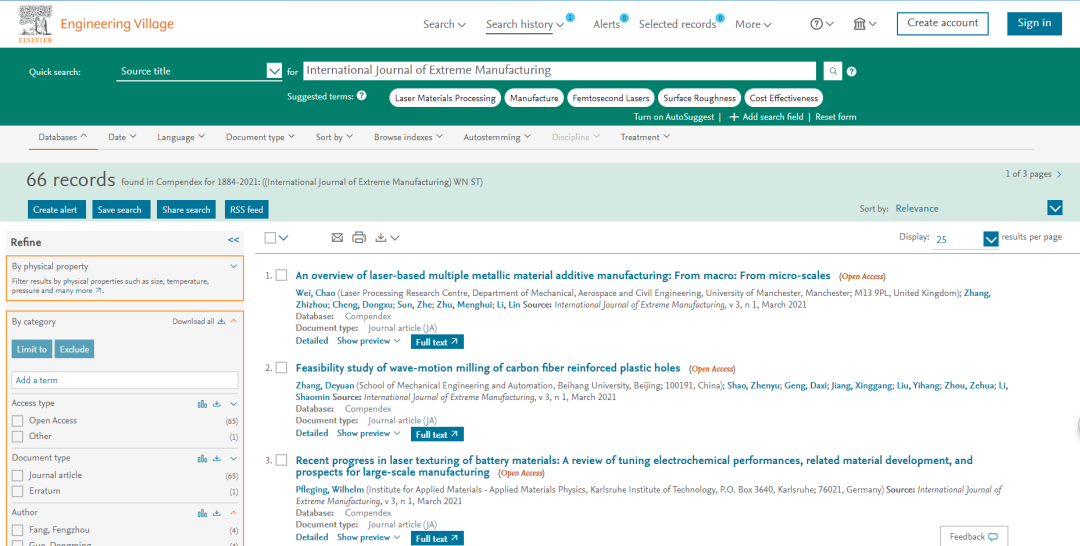Select record 2 checkbox on wave-motion milling
Image resolution: width=1080 pixels, height=546 pixels.
(x=281, y=368)
